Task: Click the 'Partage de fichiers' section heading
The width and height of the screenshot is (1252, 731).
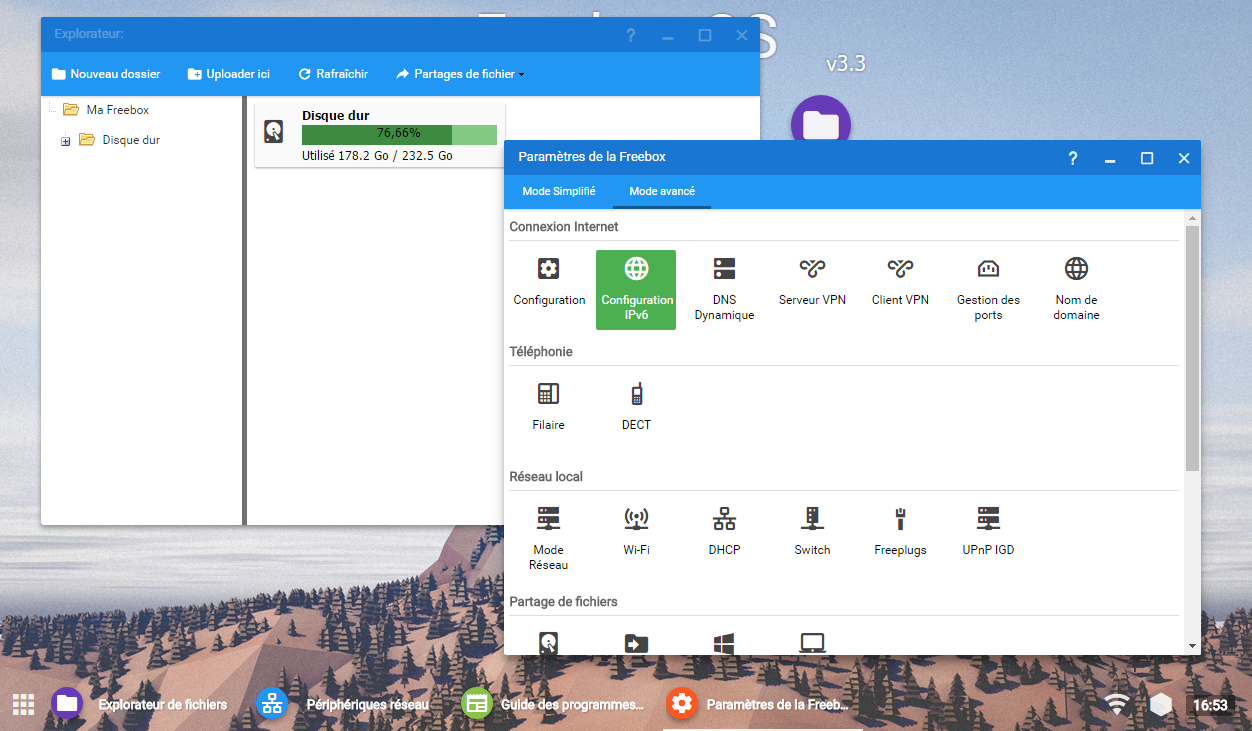Action: click(564, 602)
